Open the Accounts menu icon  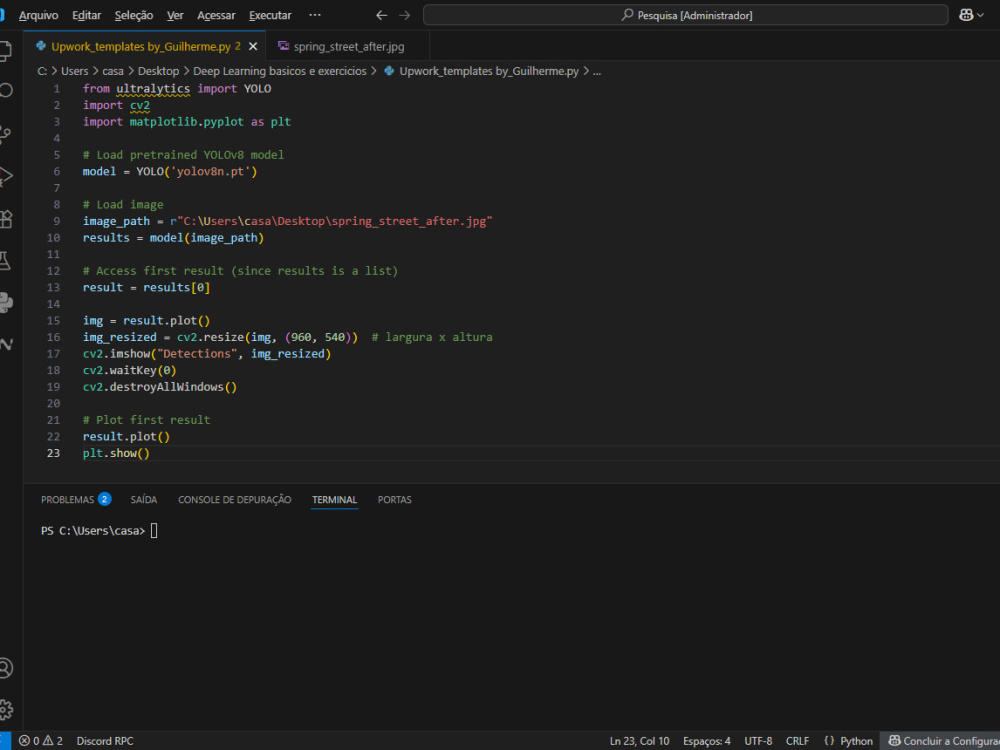[x=5, y=668]
